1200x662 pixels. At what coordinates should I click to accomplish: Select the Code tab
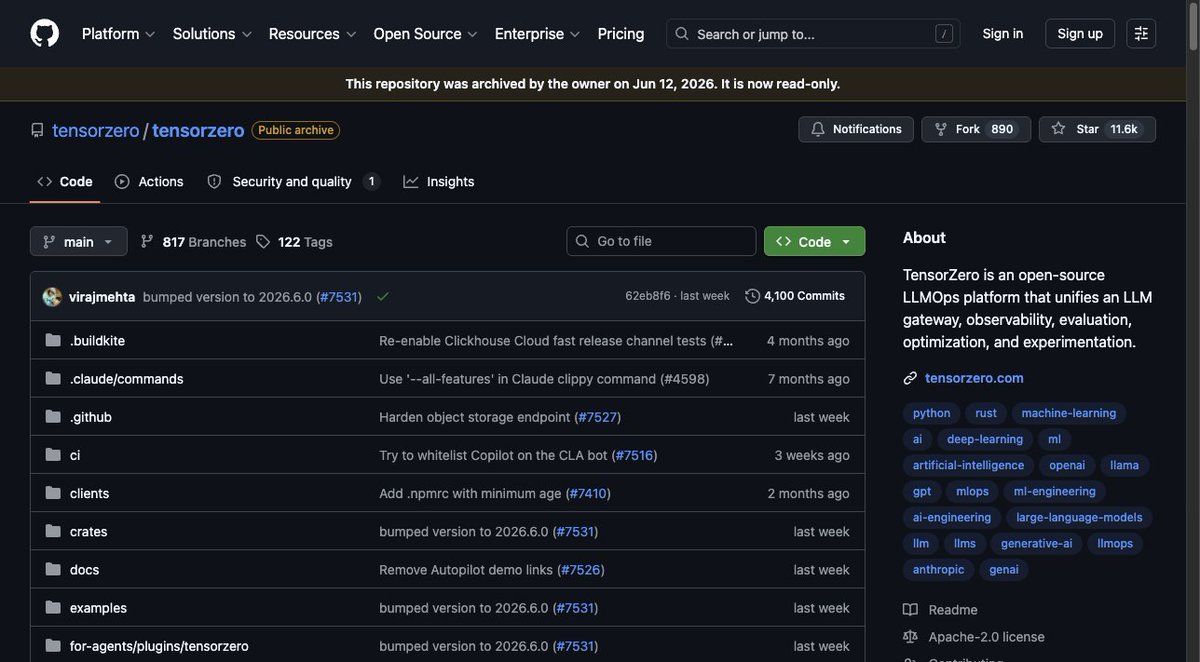65,181
